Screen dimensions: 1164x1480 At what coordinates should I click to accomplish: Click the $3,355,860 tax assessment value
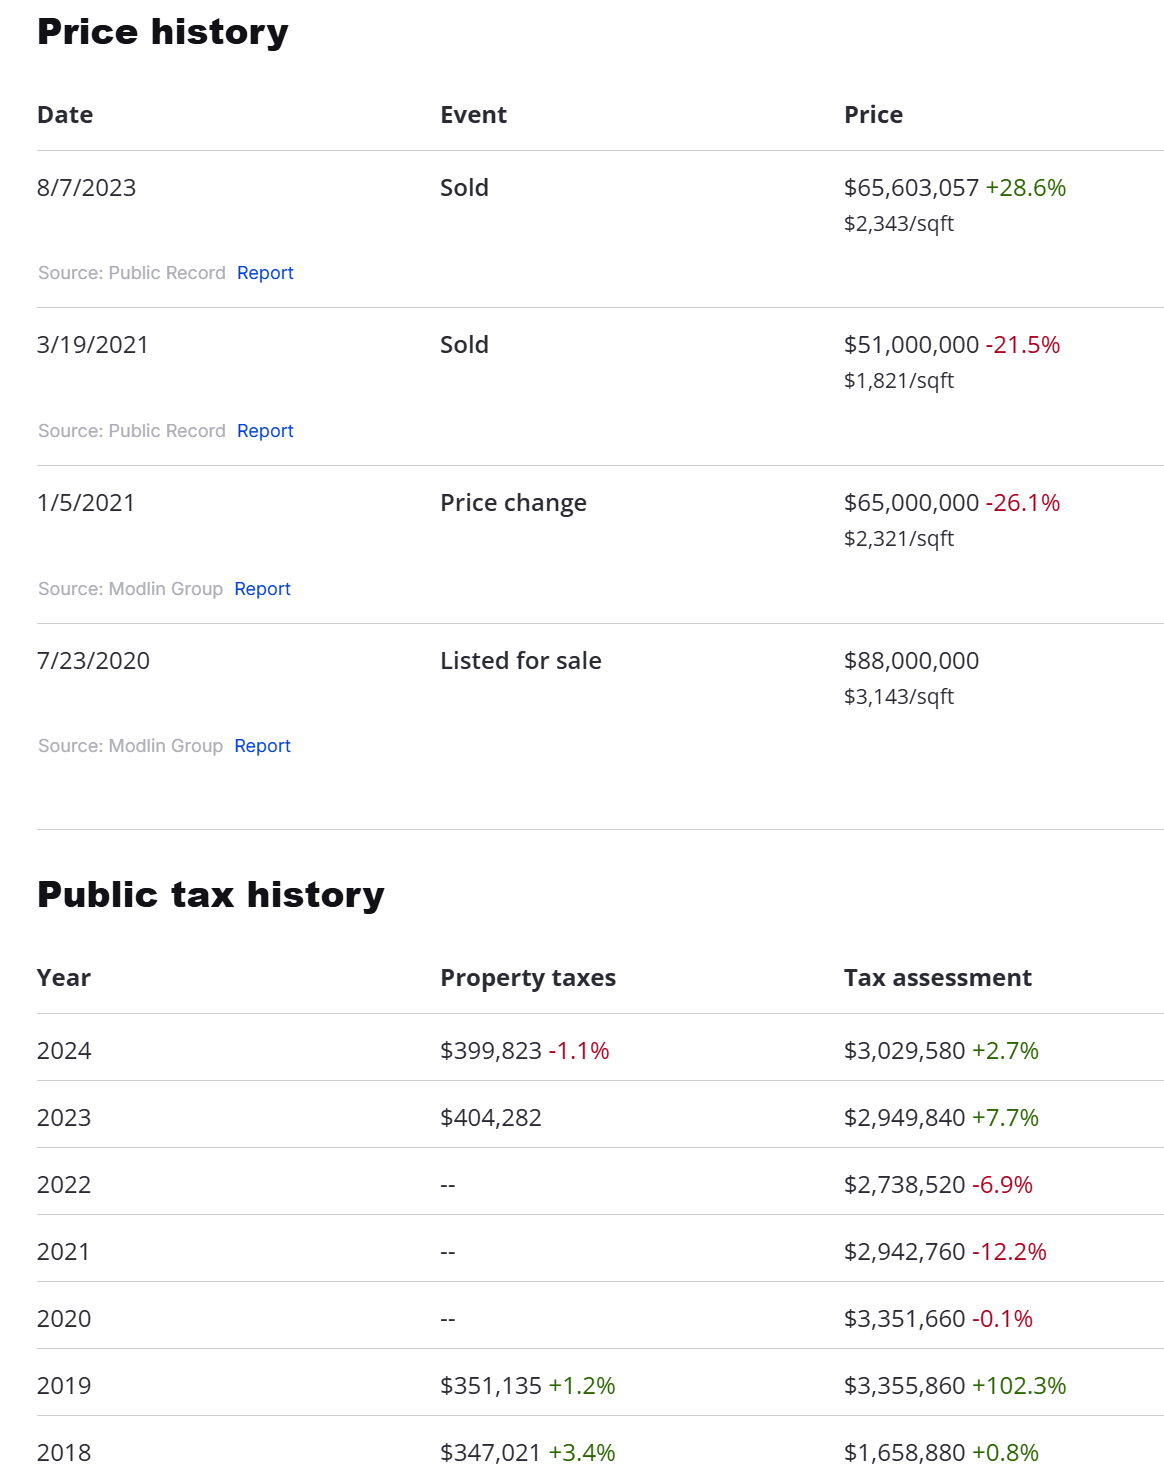(904, 1386)
